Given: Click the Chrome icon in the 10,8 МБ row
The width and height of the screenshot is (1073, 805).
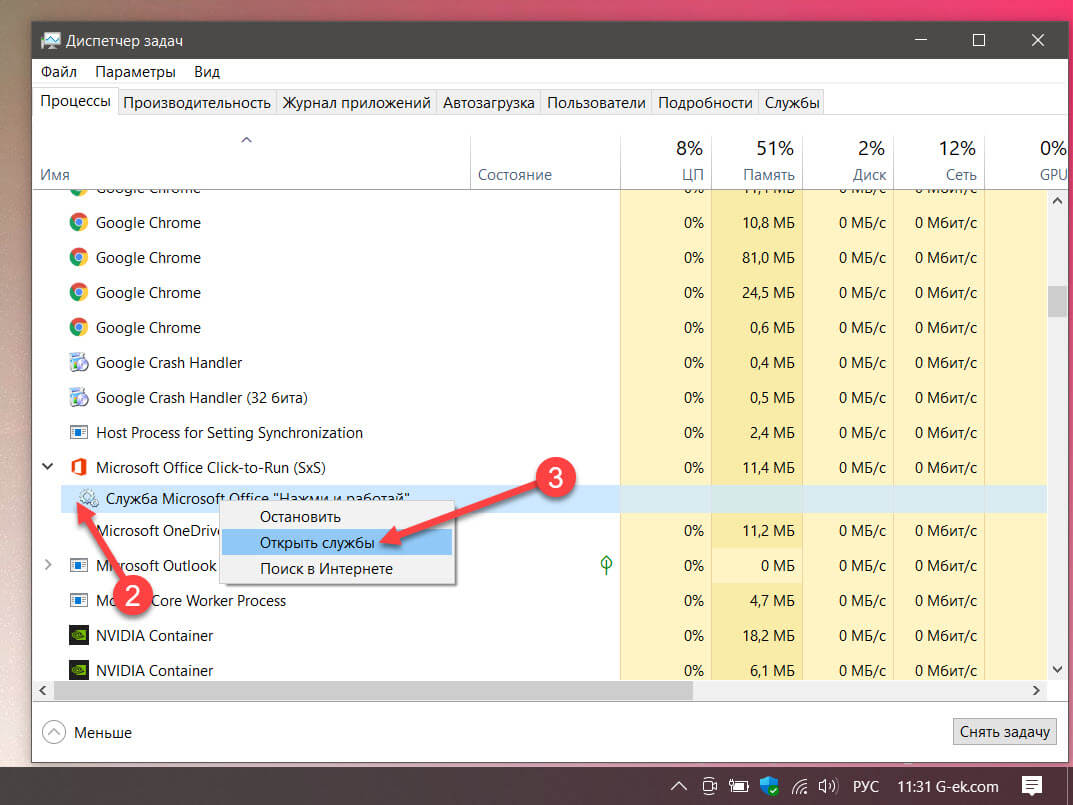Looking at the screenshot, I should pyautogui.click(x=79, y=222).
